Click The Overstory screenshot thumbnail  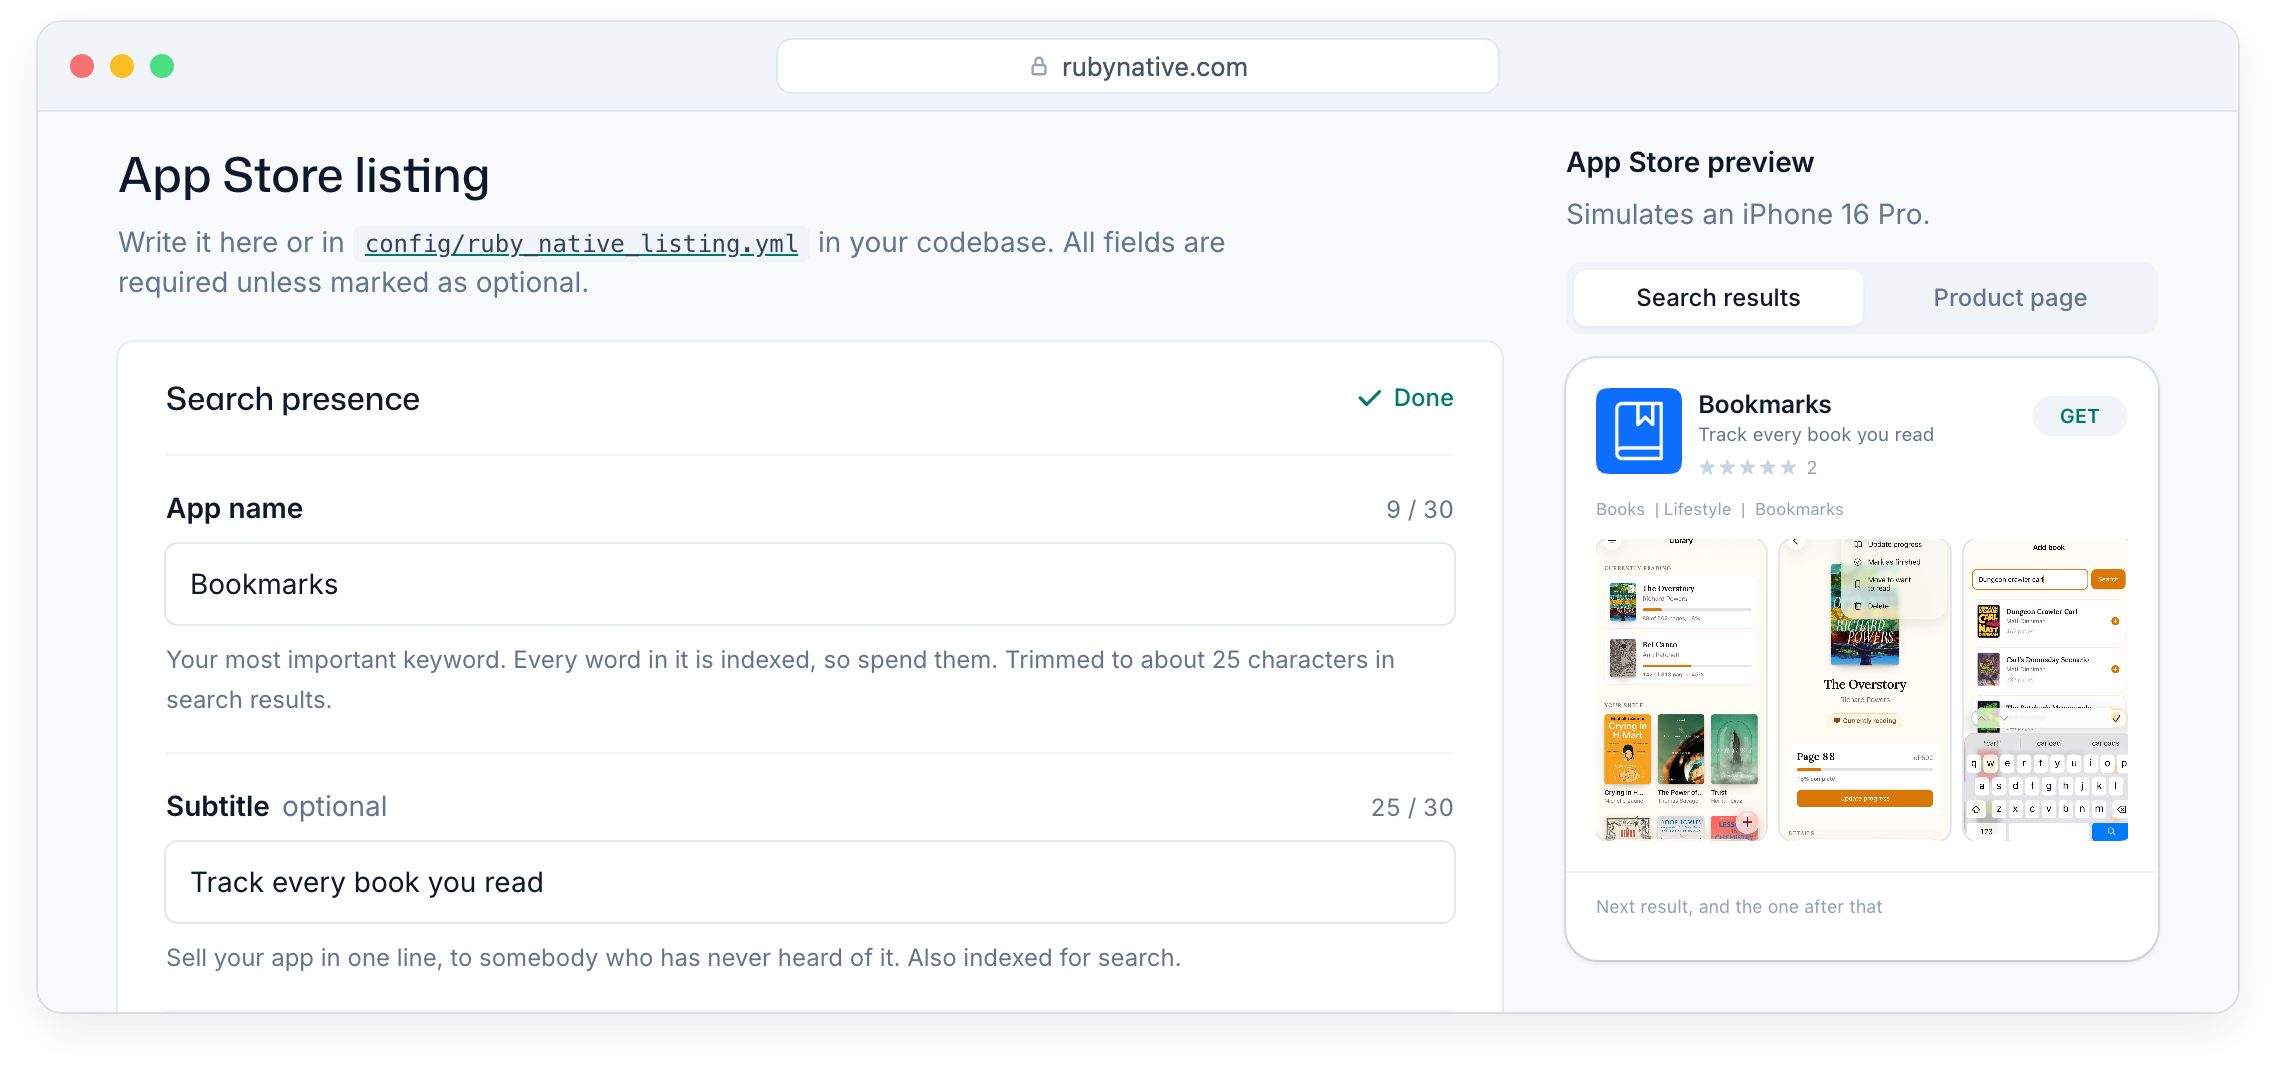(x=1865, y=690)
